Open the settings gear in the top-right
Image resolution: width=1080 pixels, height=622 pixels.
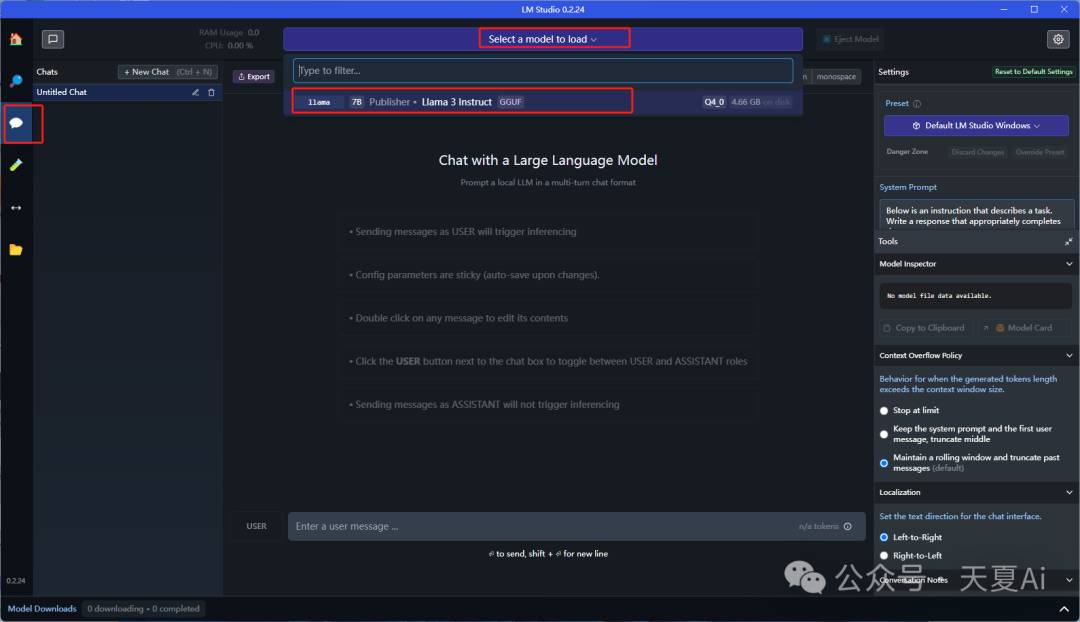point(1058,39)
